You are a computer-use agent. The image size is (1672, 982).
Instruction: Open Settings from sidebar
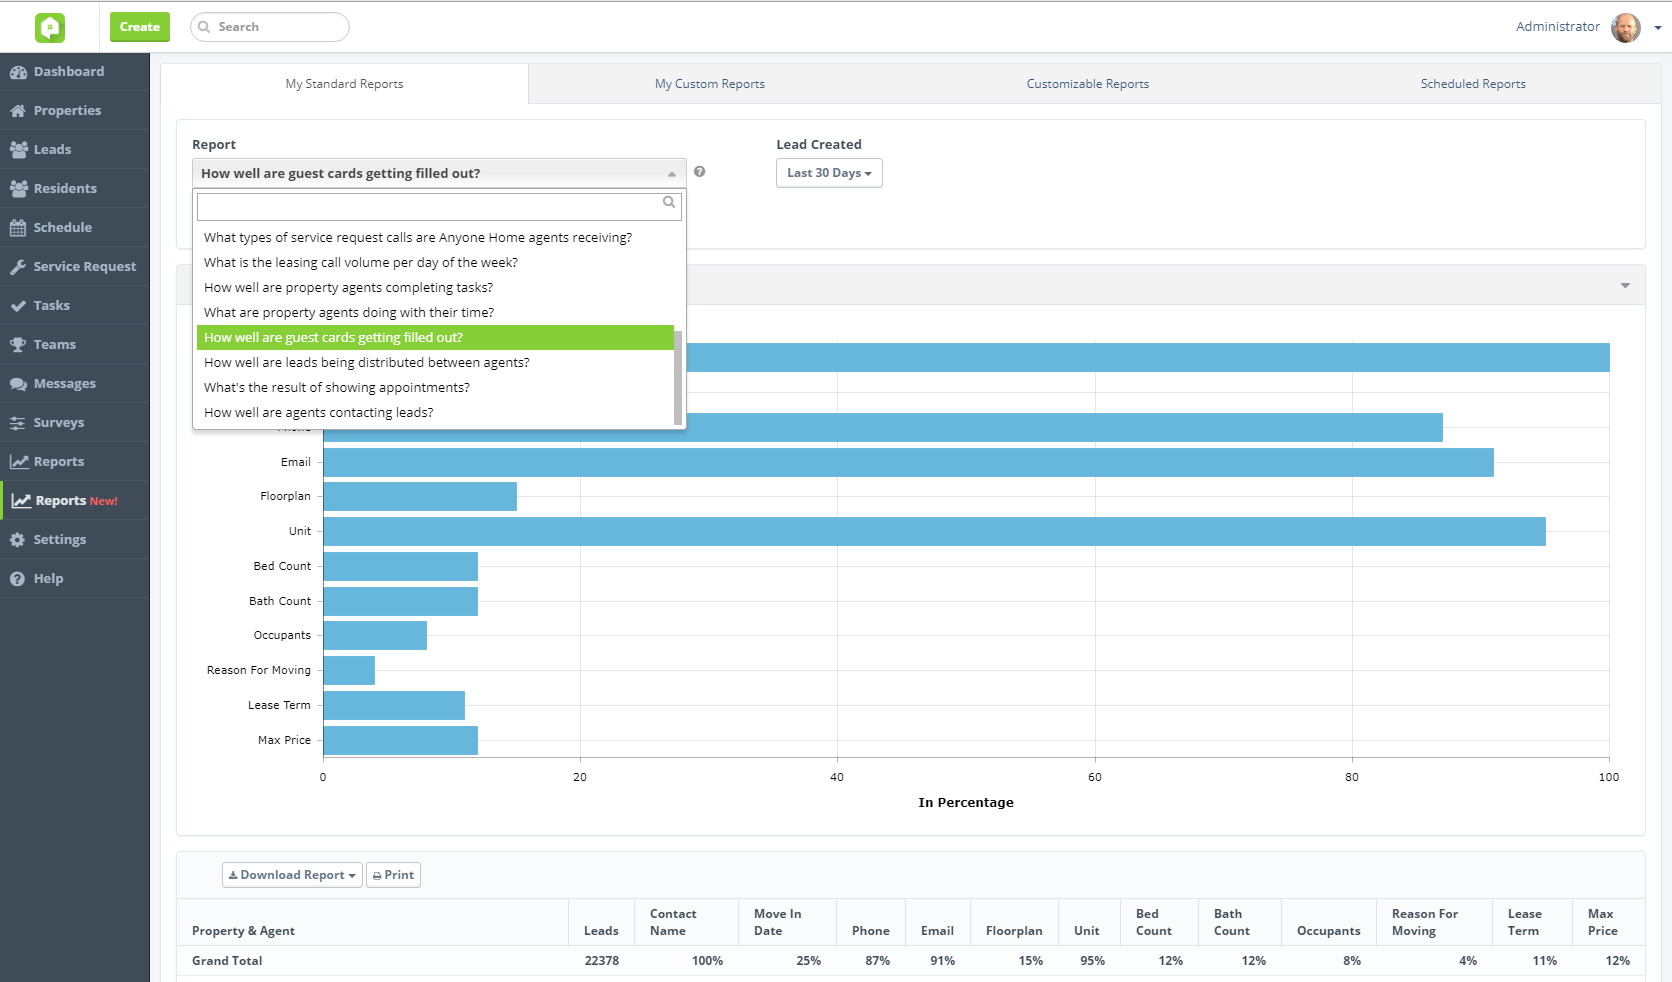pos(75,540)
